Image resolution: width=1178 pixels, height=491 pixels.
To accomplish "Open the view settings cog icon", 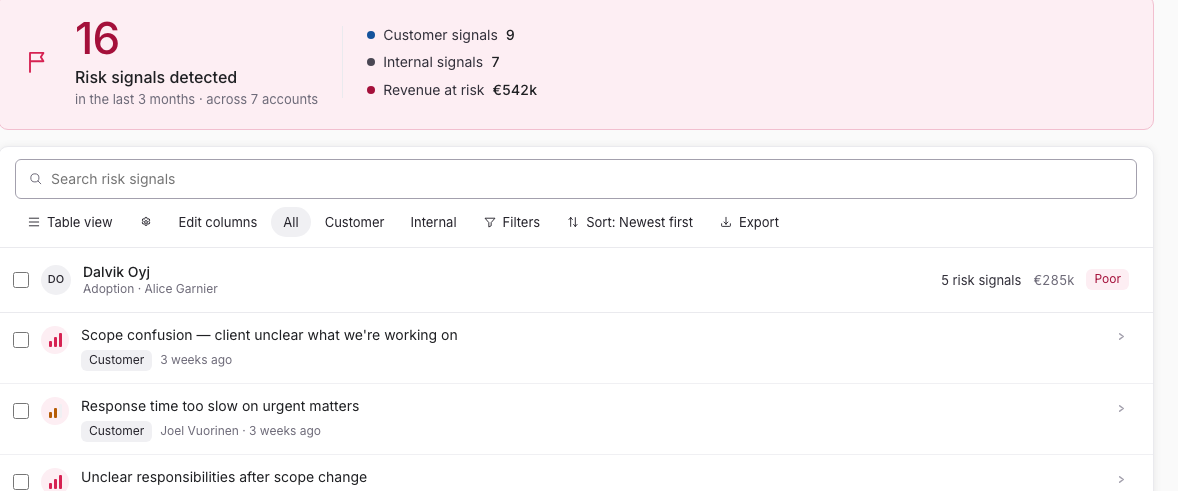I will coord(146,221).
